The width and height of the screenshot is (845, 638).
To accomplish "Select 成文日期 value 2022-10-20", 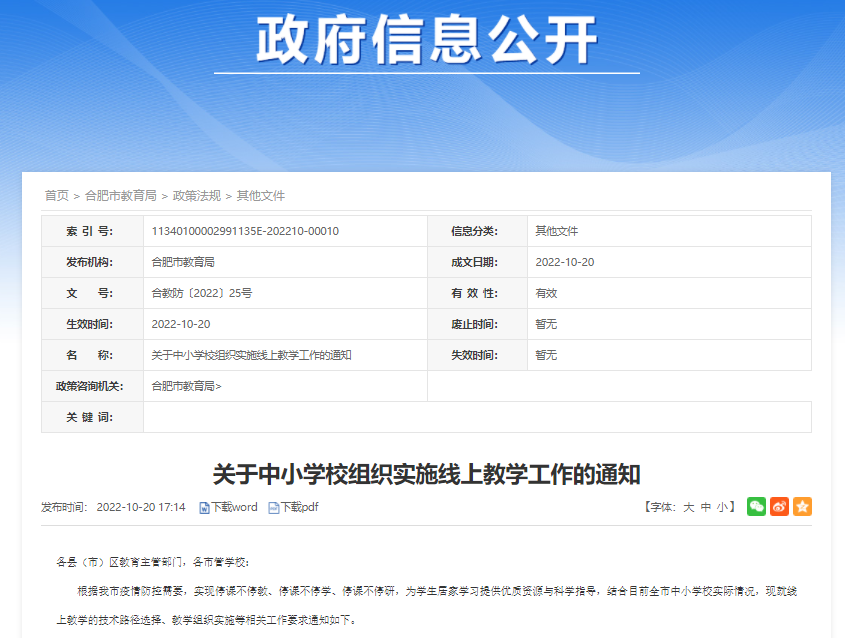I will (565, 262).
